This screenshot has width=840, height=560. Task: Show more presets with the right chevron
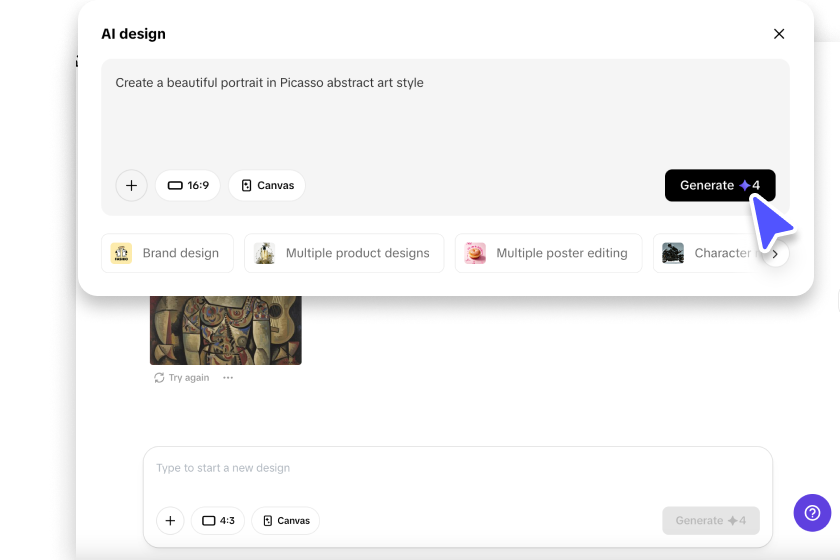(x=775, y=254)
